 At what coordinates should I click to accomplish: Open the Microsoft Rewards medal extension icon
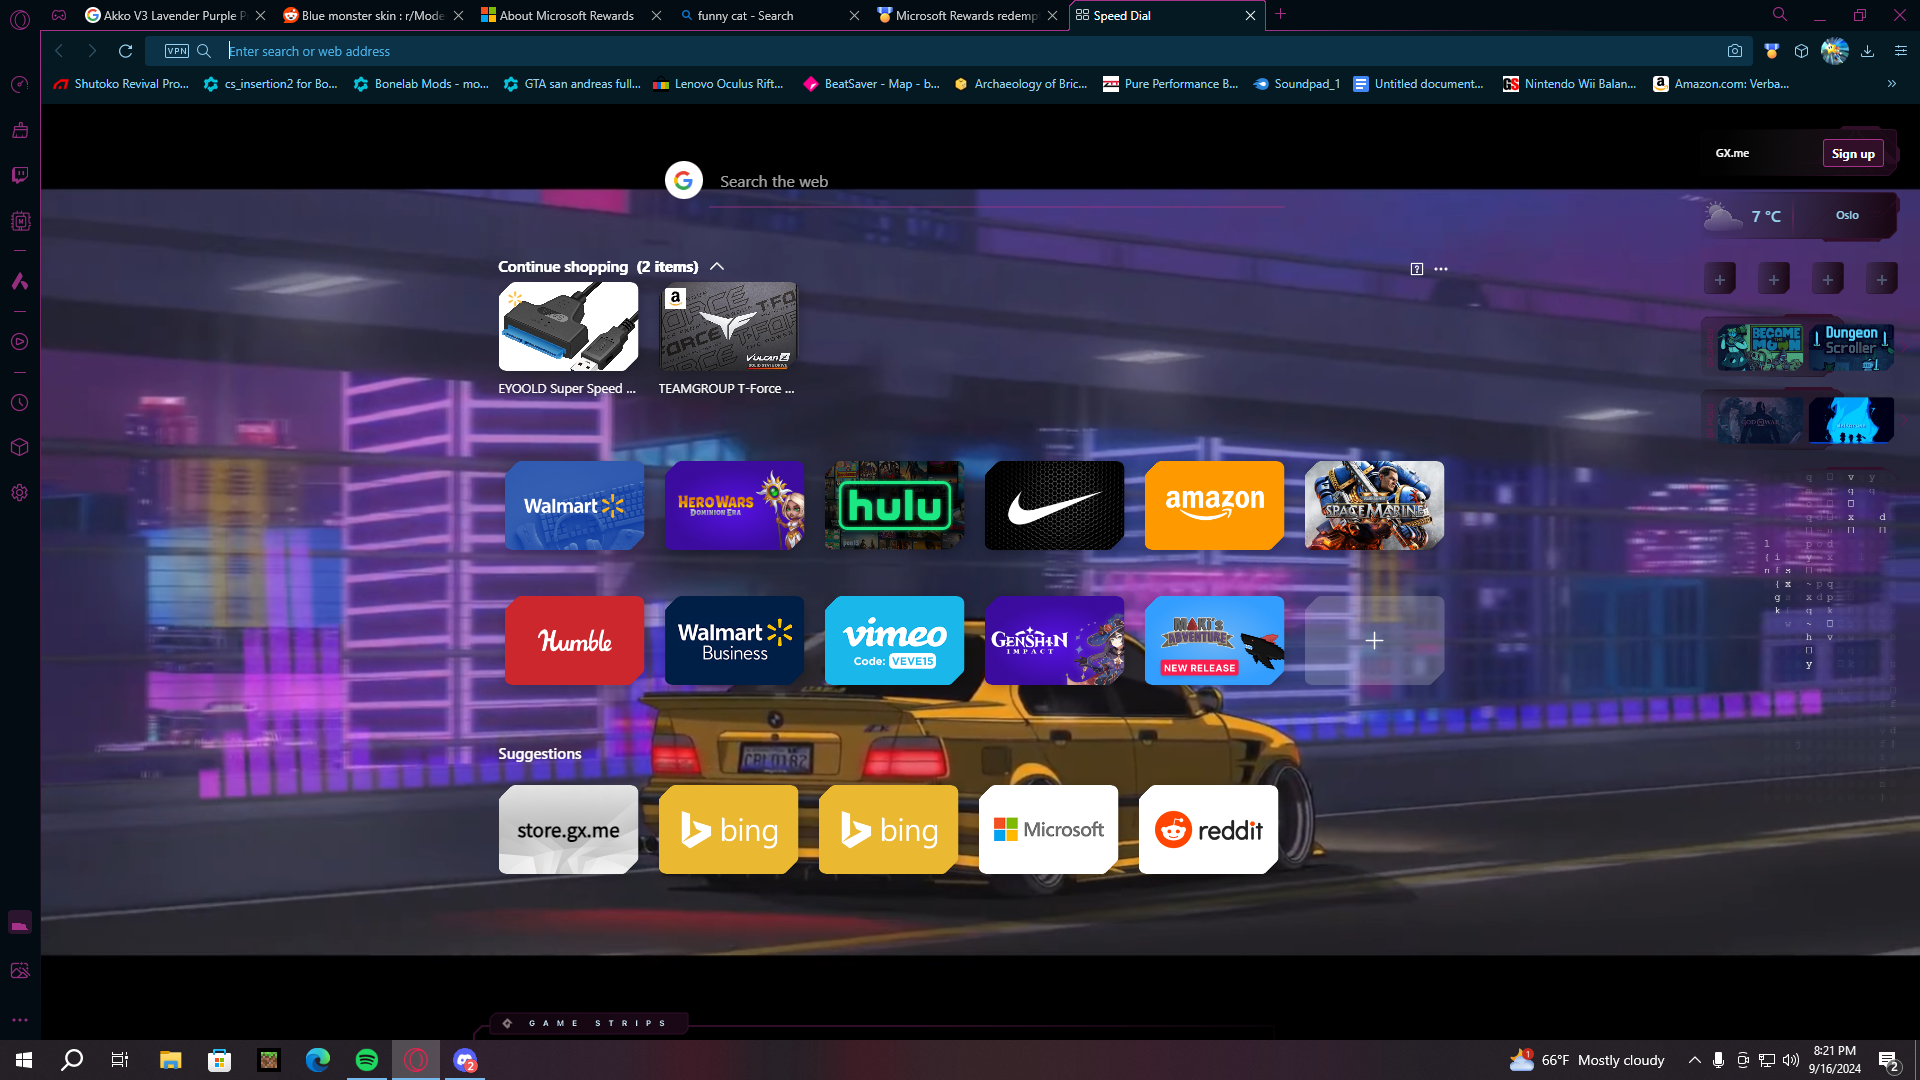tap(1772, 51)
